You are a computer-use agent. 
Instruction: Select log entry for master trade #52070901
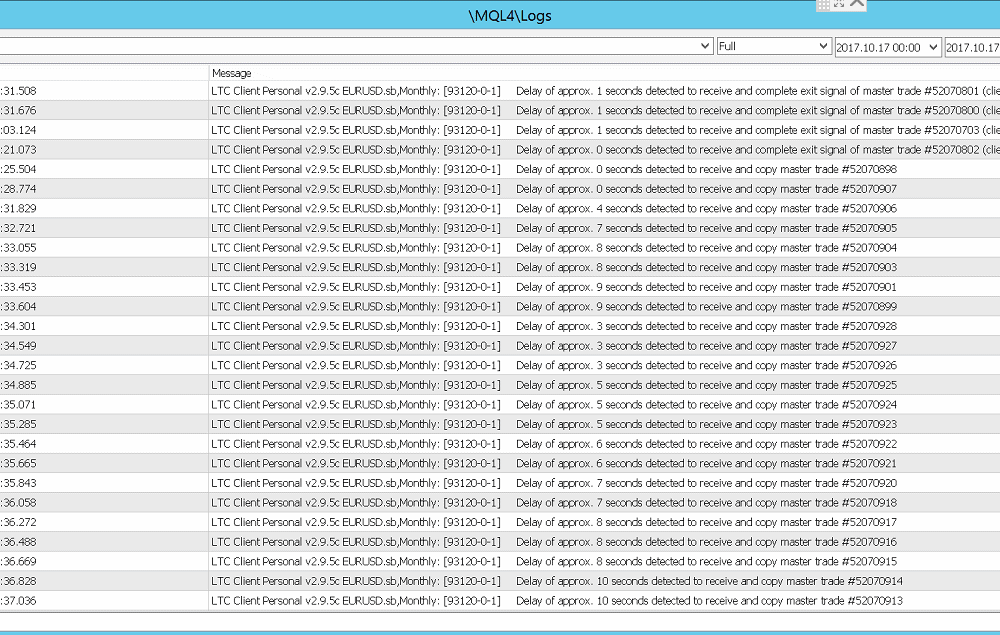coord(500,287)
